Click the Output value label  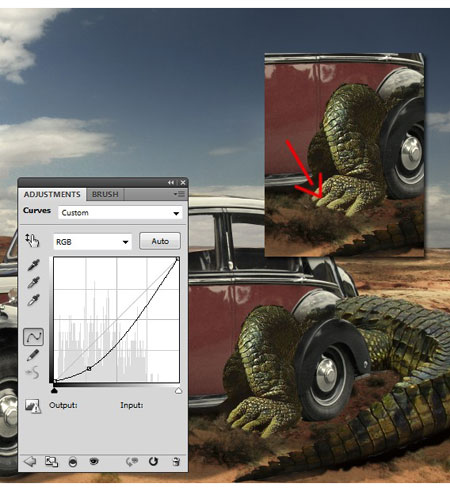pos(63,405)
